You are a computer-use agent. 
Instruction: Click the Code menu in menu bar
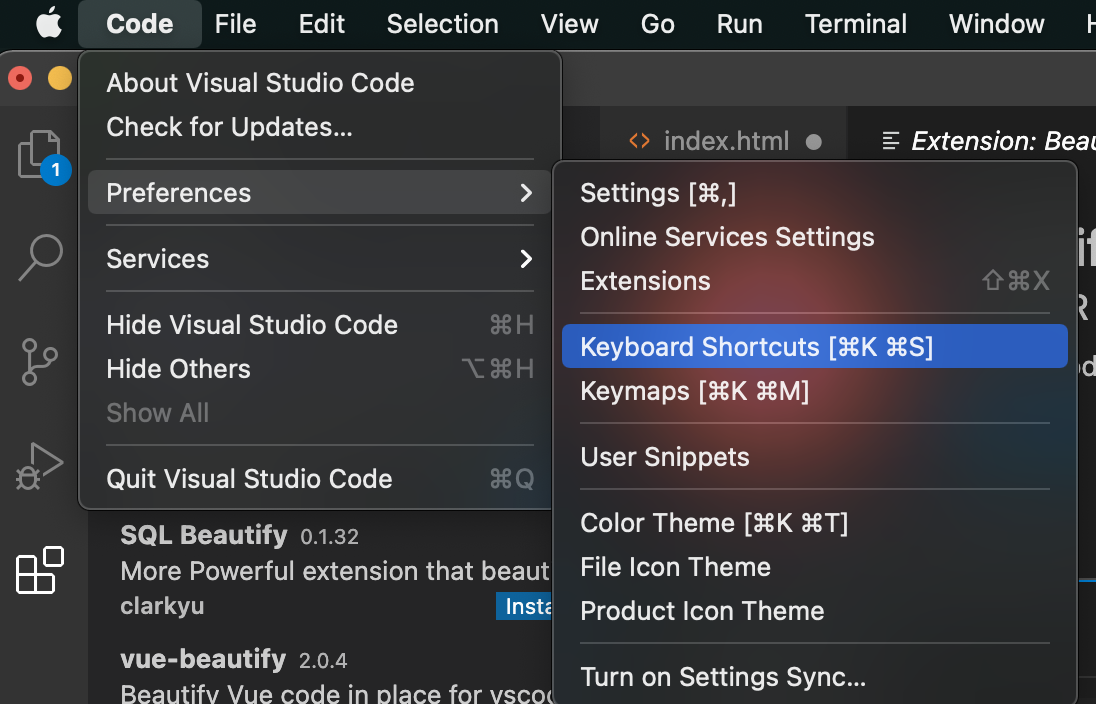click(x=140, y=24)
